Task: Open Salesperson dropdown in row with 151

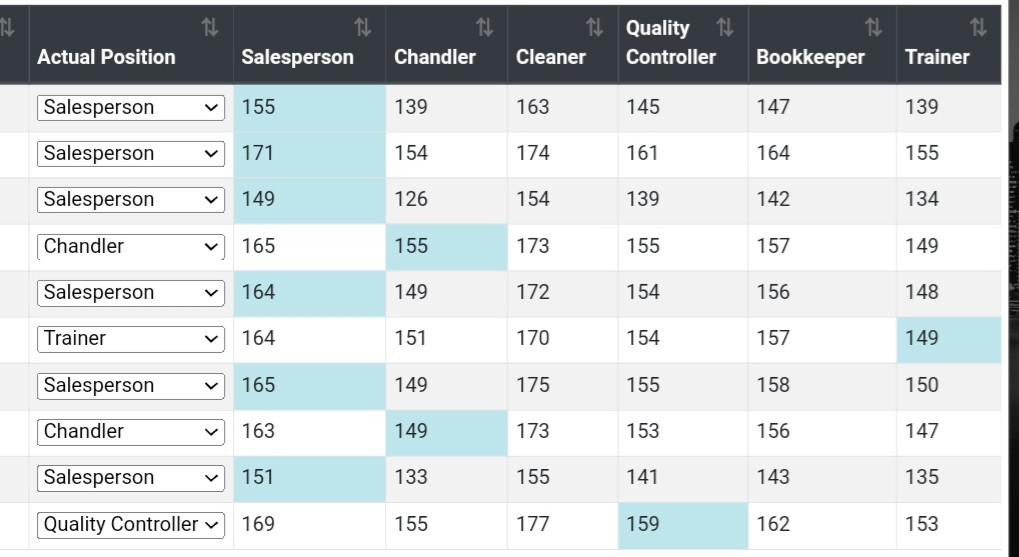Action: 131,478
